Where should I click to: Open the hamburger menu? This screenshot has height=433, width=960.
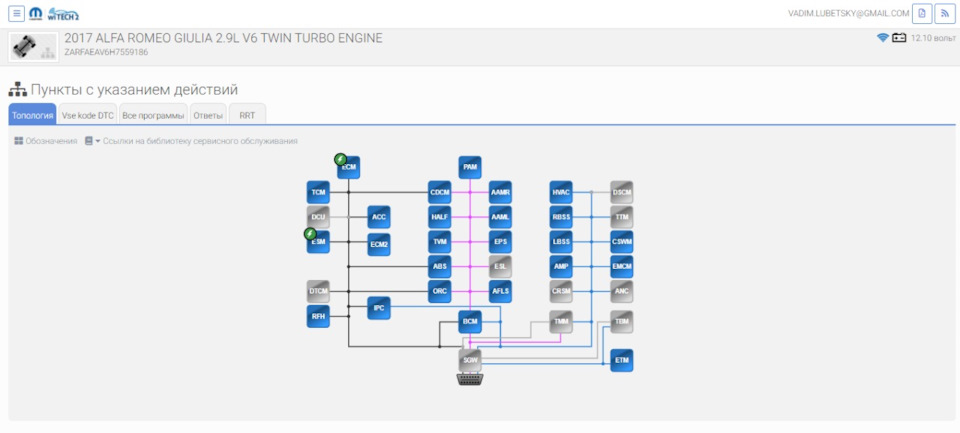17,13
